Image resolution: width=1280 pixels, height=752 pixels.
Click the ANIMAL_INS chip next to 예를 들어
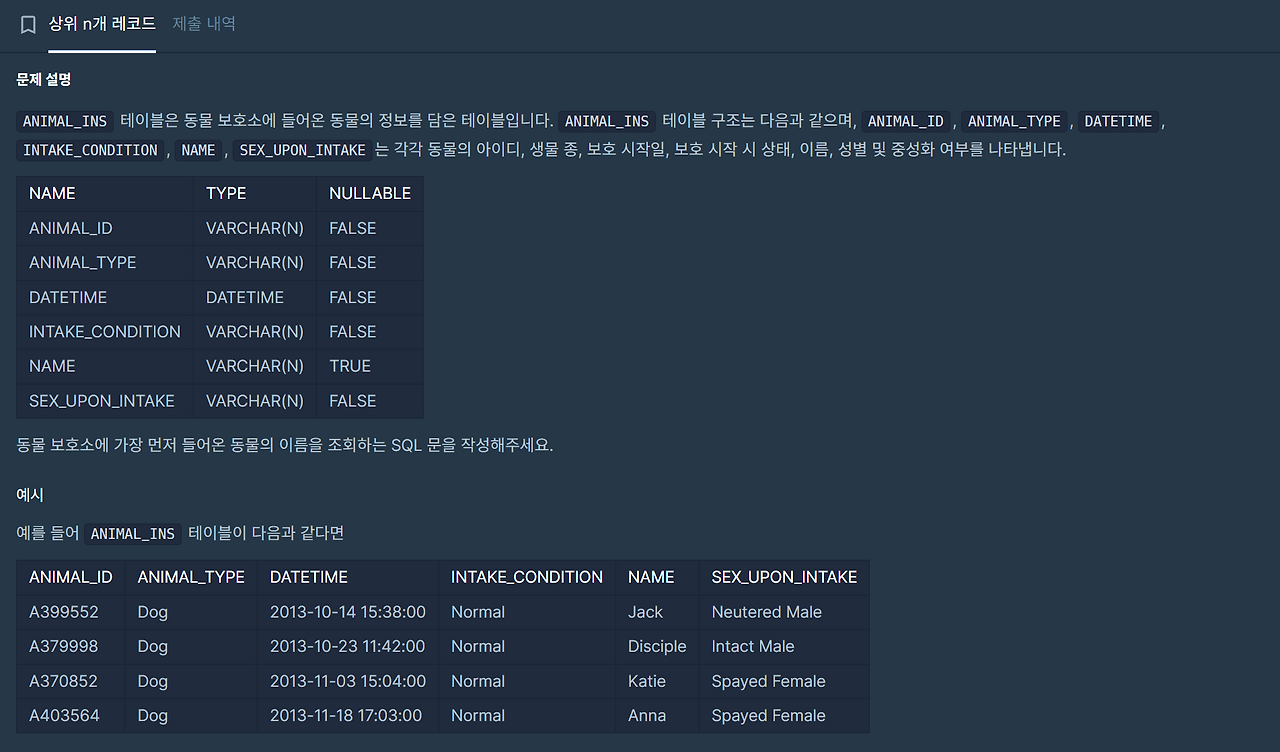point(132,533)
